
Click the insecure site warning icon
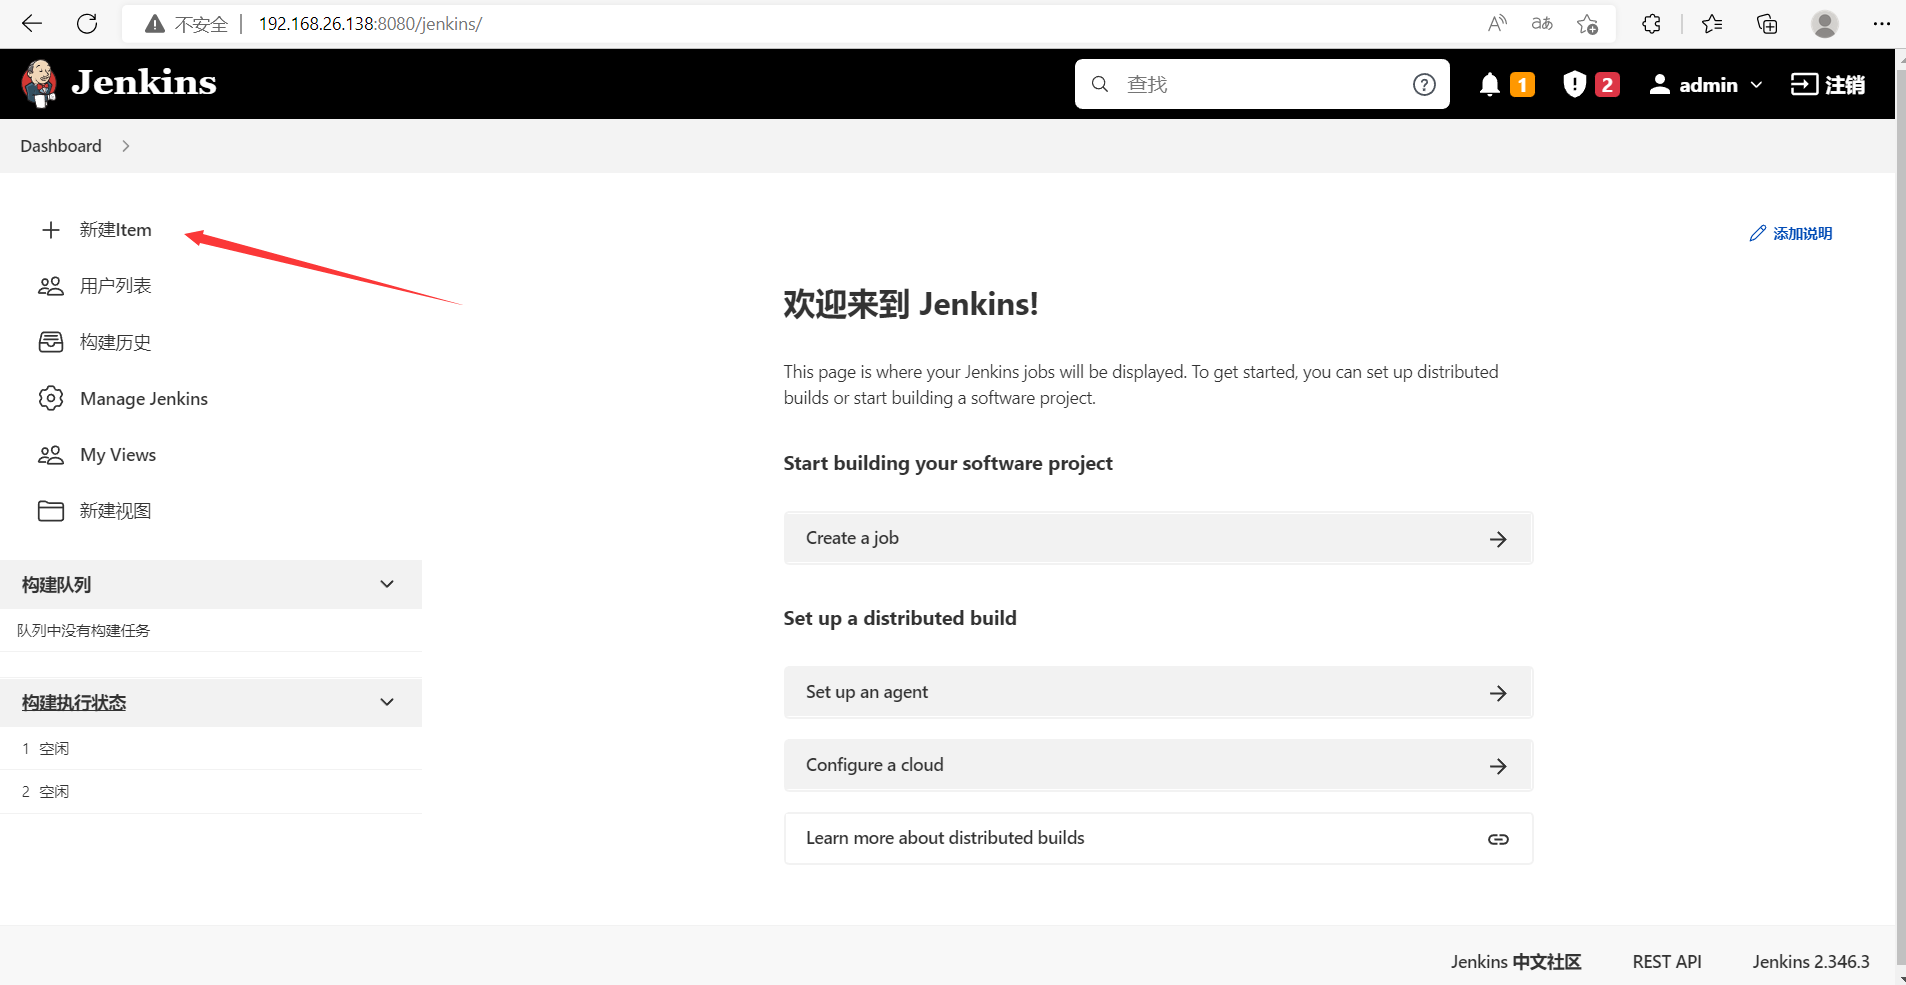click(154, 24)
